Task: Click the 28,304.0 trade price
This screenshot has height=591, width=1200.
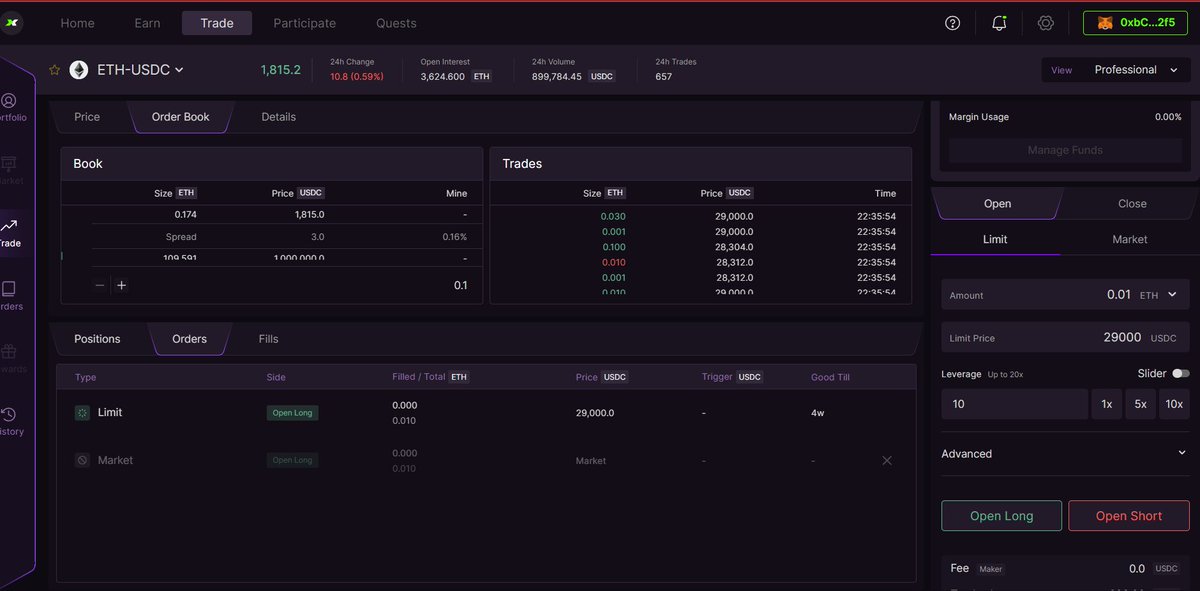Action: [735, 247]
